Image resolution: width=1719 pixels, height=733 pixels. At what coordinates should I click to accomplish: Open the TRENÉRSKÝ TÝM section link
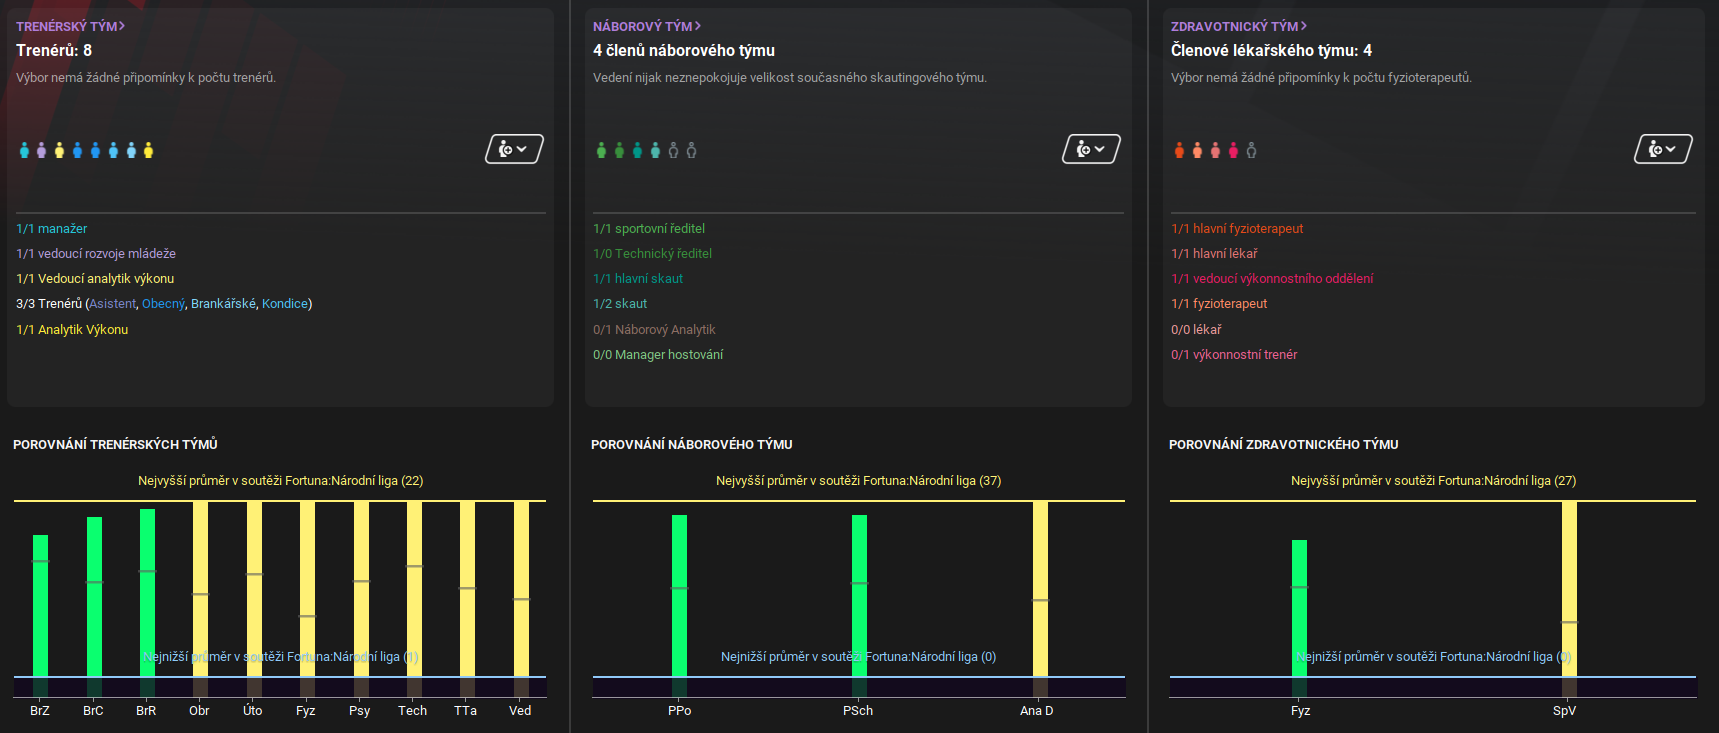71,26
